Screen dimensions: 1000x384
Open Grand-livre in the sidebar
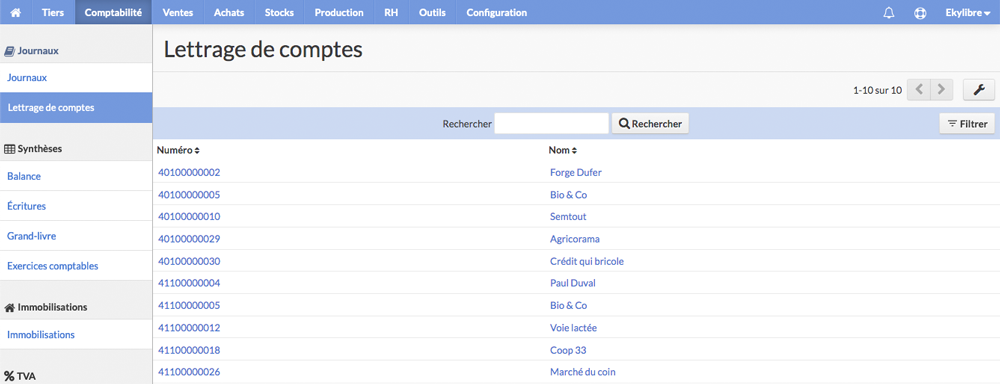coord(76,236)
